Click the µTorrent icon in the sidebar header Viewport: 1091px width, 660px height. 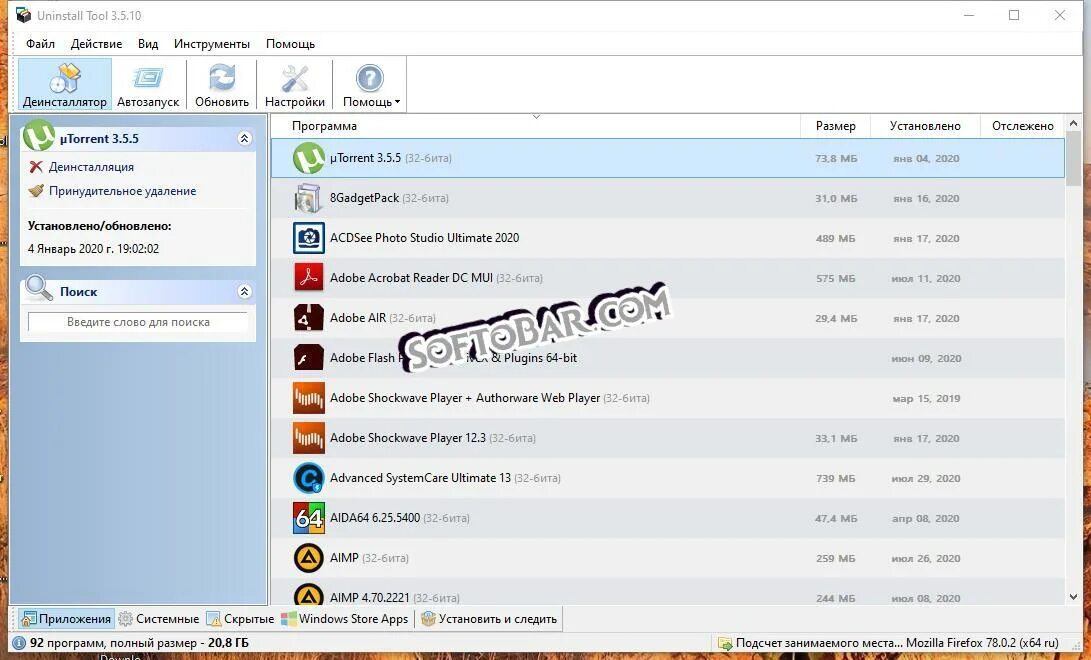38,136
